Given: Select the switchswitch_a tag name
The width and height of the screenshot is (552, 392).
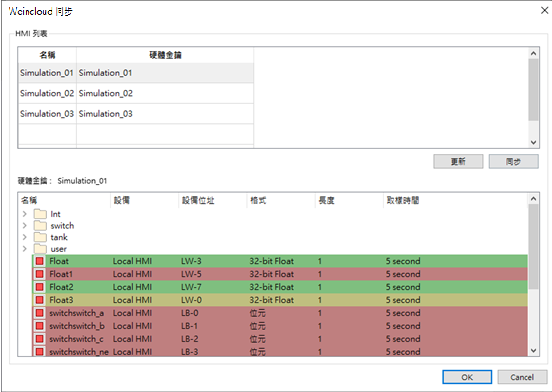Looking at the screenshot, I should (76, 313).
